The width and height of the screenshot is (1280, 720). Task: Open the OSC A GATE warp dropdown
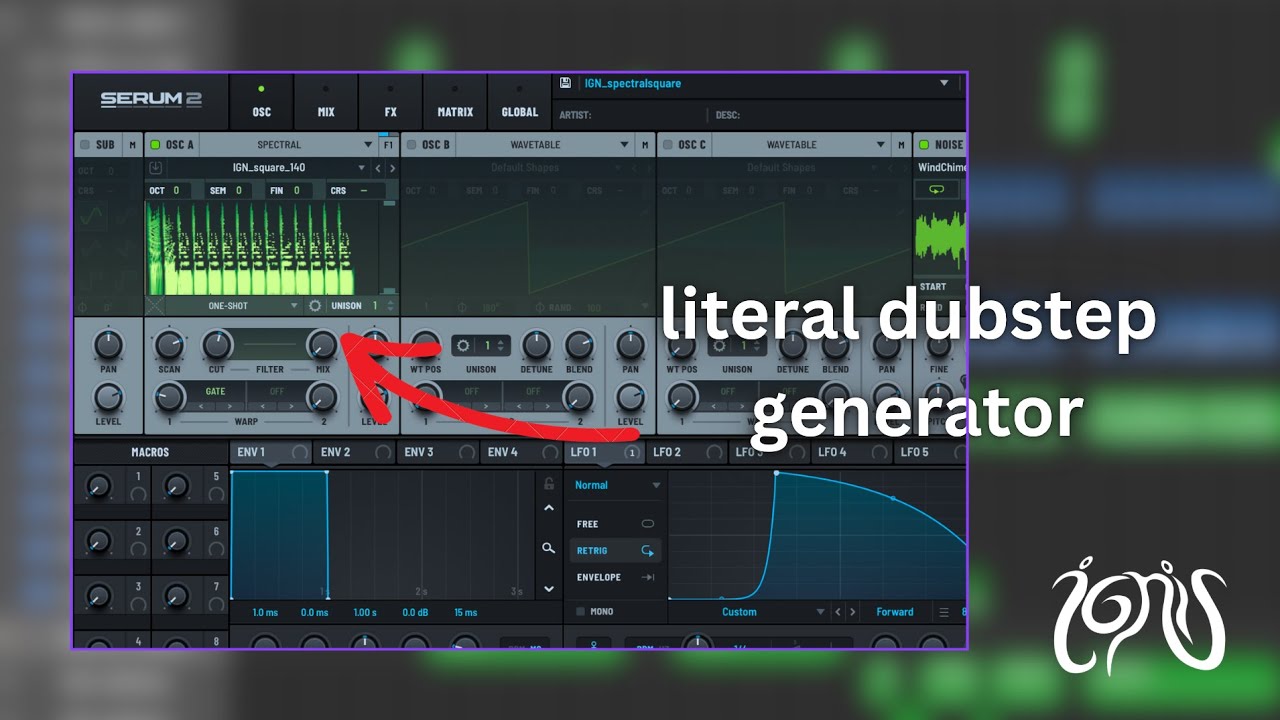pyautogui.click(x=215, y=392)
